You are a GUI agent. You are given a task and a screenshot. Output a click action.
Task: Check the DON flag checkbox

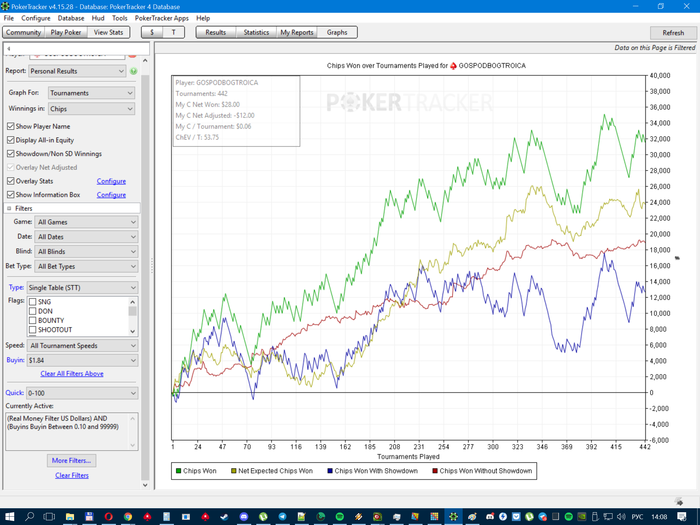pyautogui.click(x=33, y=311)
